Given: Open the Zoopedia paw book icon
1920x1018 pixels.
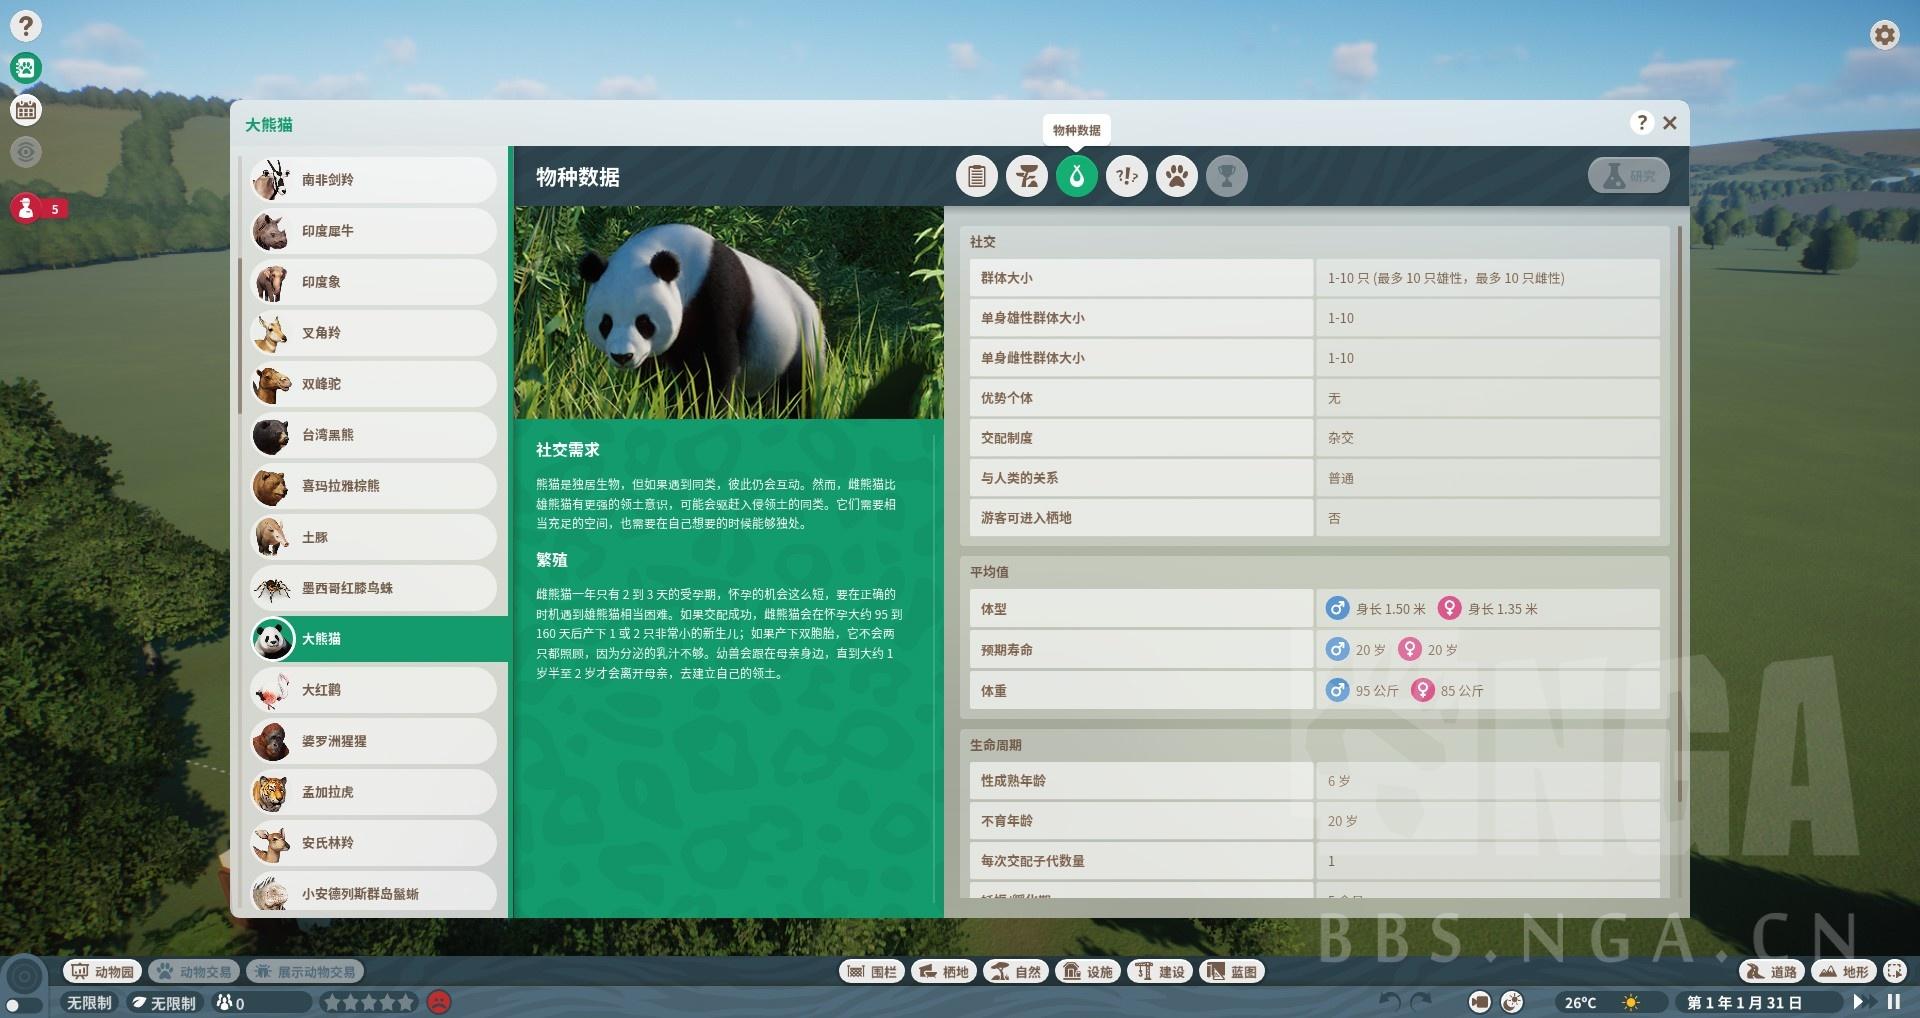Looking at the screenshot, I should (26, 68).
